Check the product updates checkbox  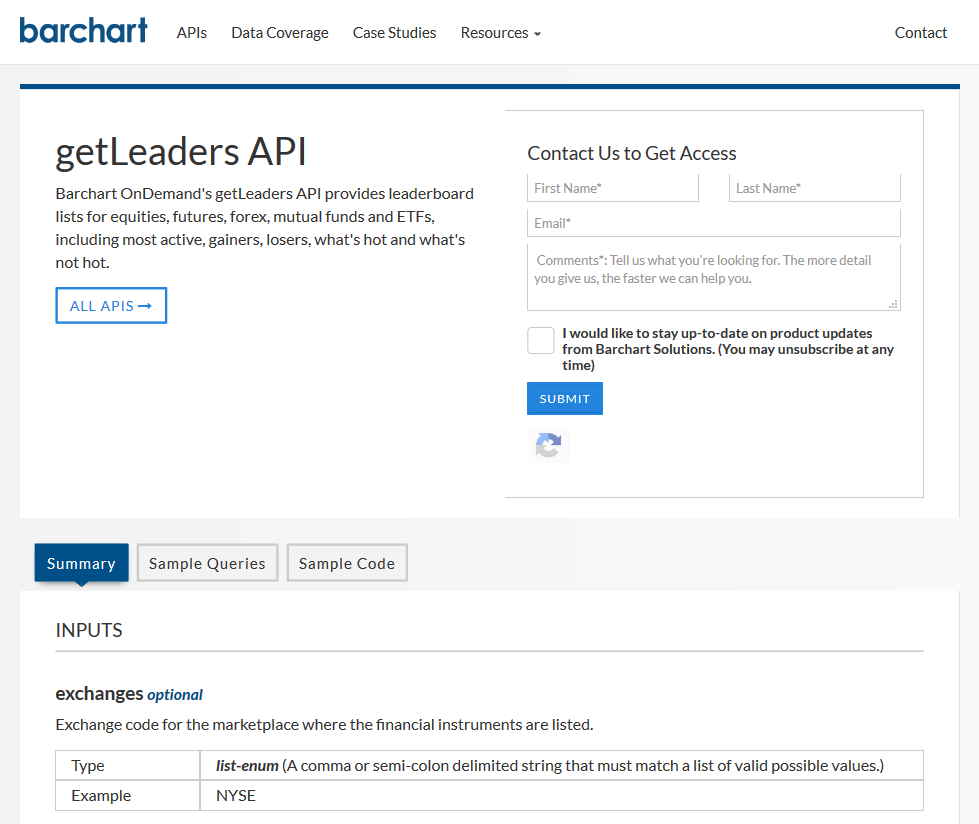click(x=541, y=340)
